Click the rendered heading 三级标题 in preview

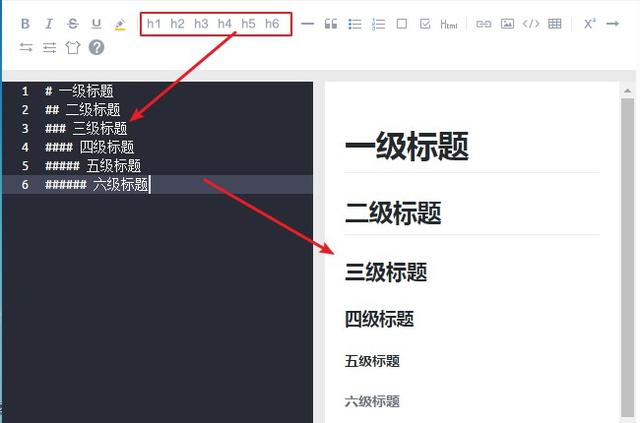point(386,272)
